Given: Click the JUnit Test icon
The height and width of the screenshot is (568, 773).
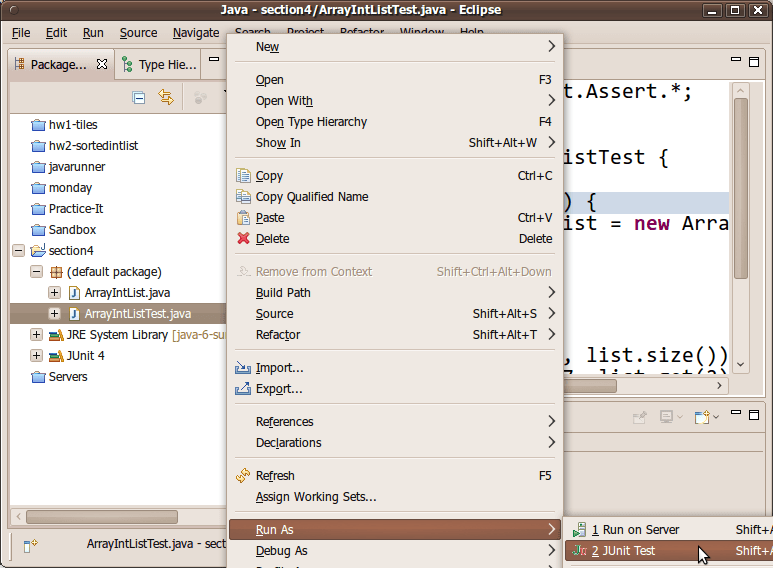Looking at the screenshot, I should (x=579, y=550).
